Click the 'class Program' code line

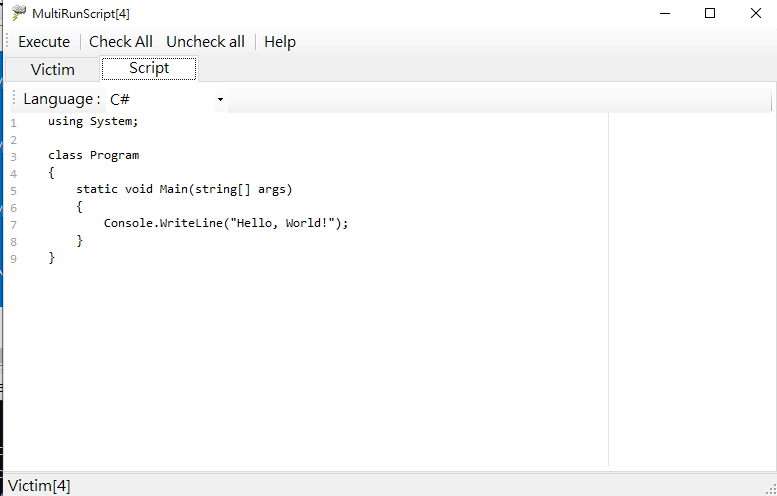pos(93,155)
